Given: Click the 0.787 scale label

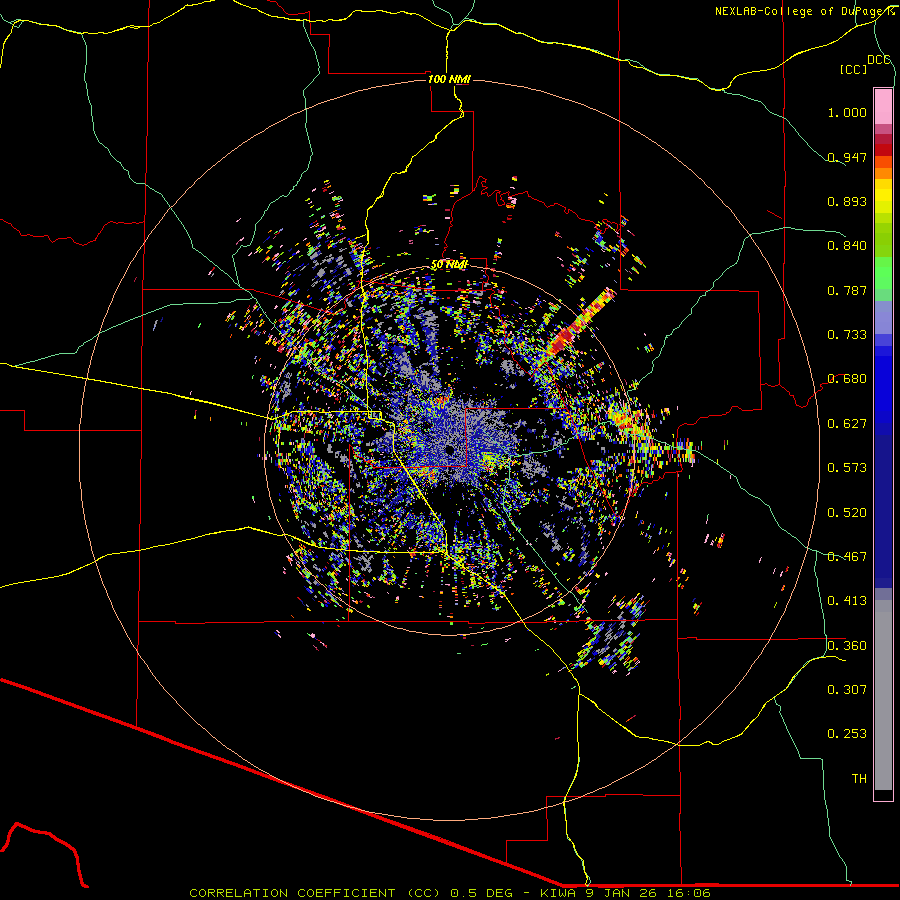Looking at the screenshot, I should pos(847,290).
